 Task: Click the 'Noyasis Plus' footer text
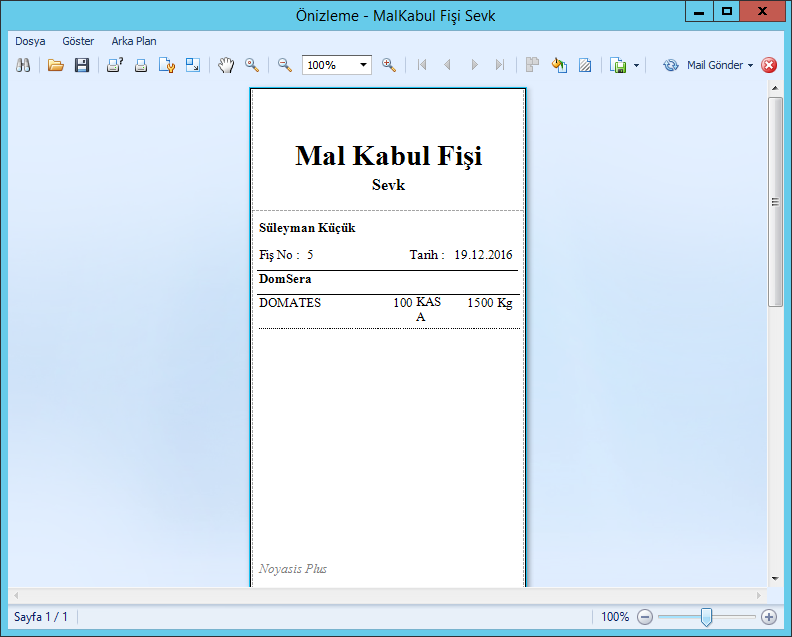click(x=293, y=569)
